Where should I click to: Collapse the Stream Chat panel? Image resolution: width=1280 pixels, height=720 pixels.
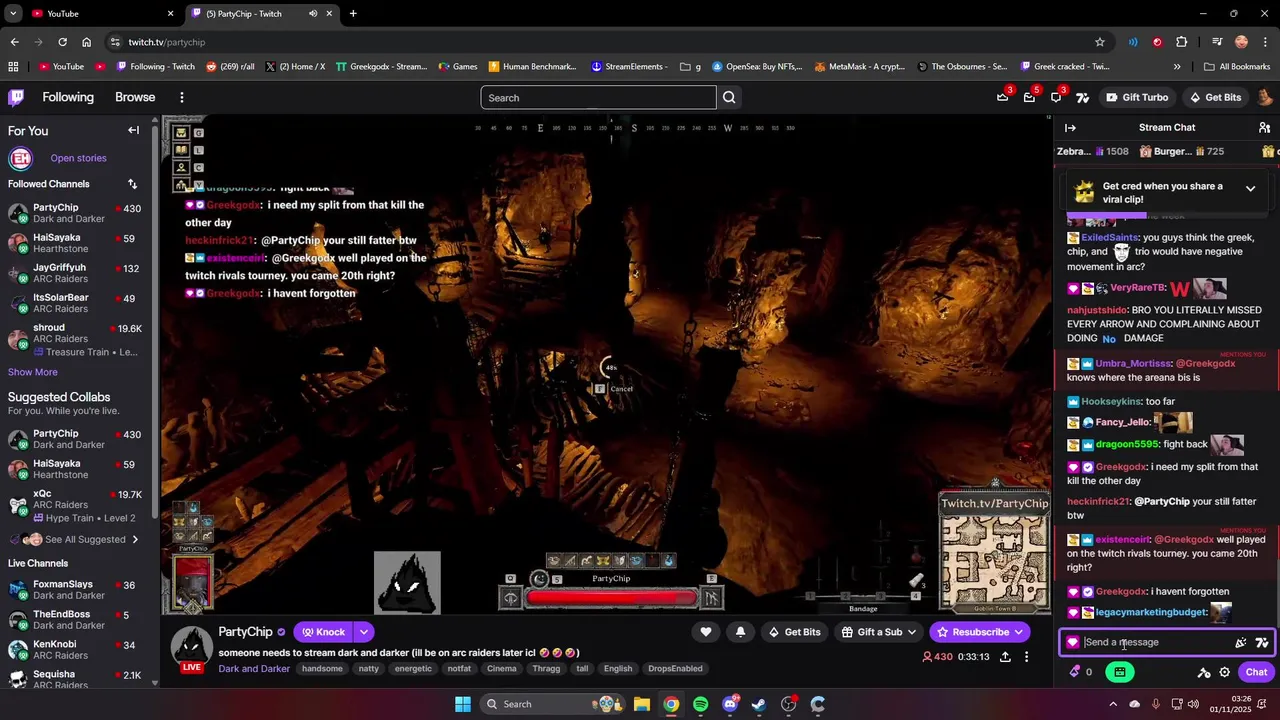1070,128
